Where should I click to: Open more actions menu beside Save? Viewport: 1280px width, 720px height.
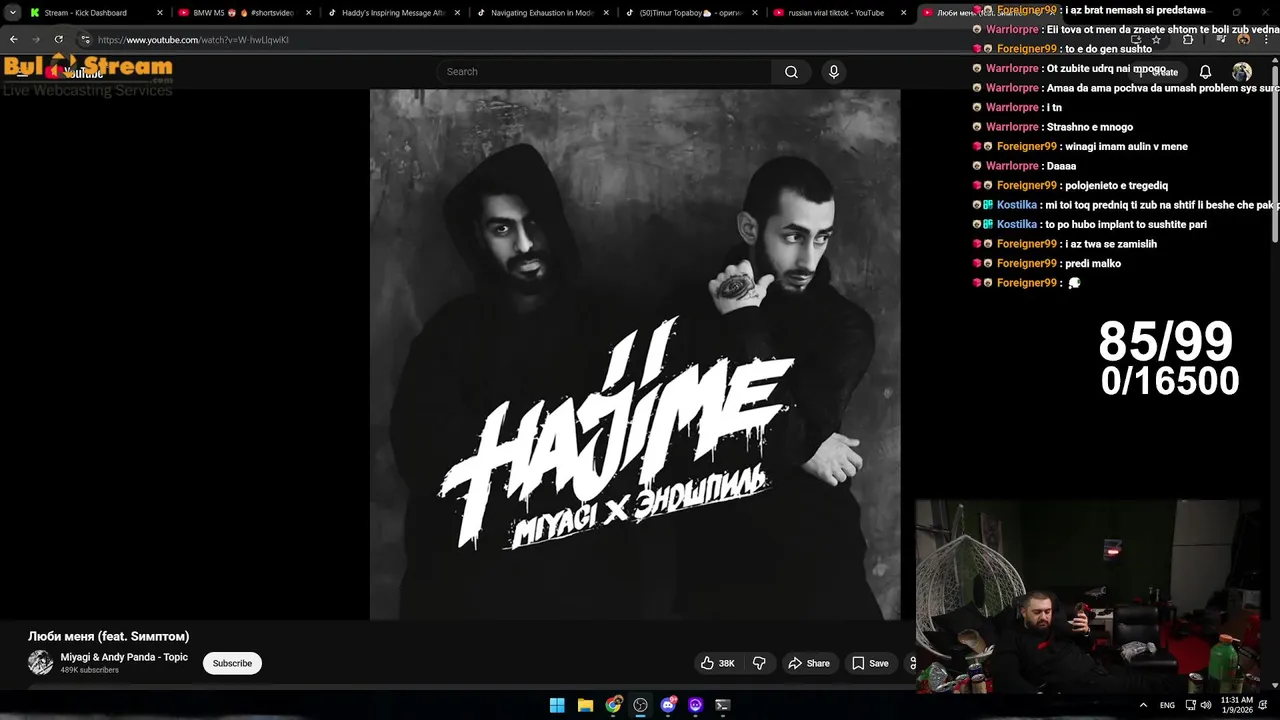(x=911, y=663)
